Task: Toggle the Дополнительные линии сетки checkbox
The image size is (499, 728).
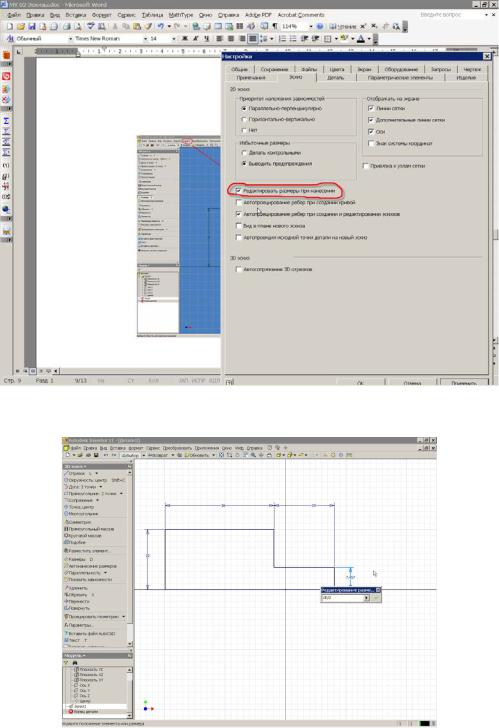Action: [371, 120]
